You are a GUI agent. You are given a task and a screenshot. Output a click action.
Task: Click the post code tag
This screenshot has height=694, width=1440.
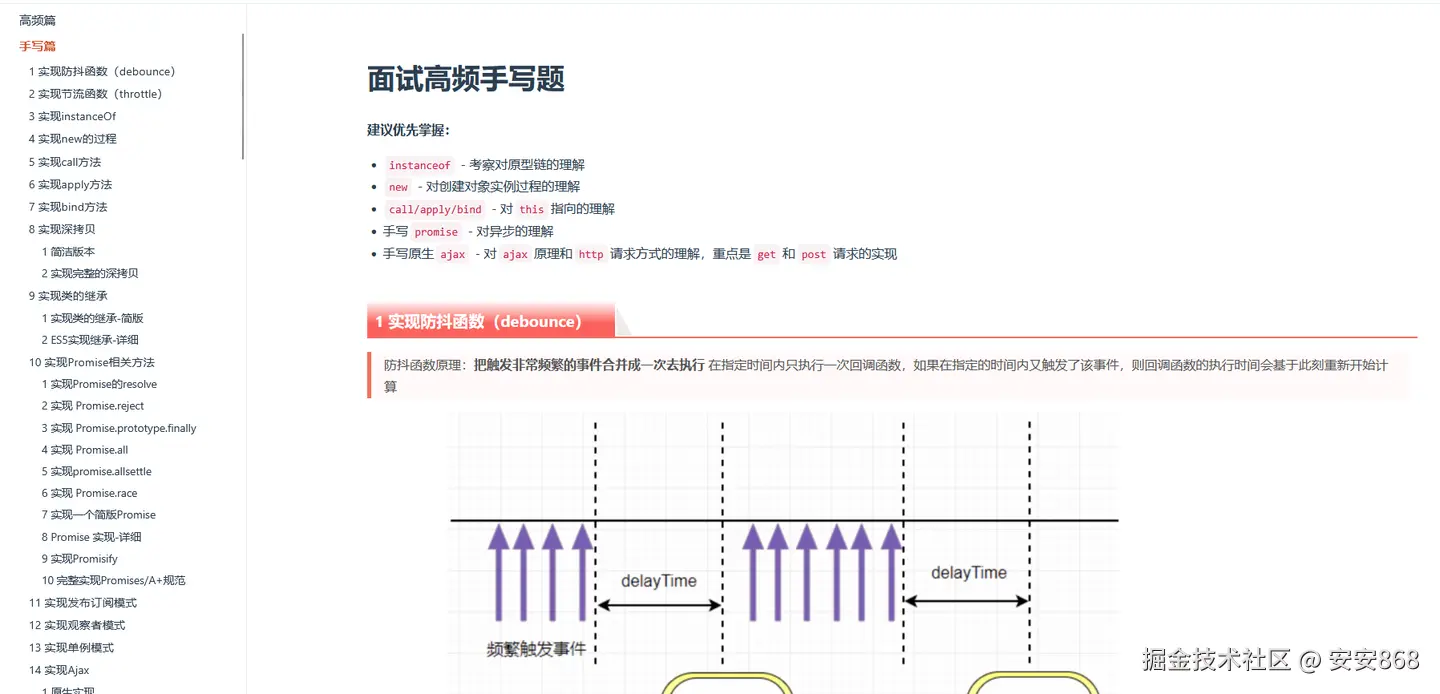[813, 254]
